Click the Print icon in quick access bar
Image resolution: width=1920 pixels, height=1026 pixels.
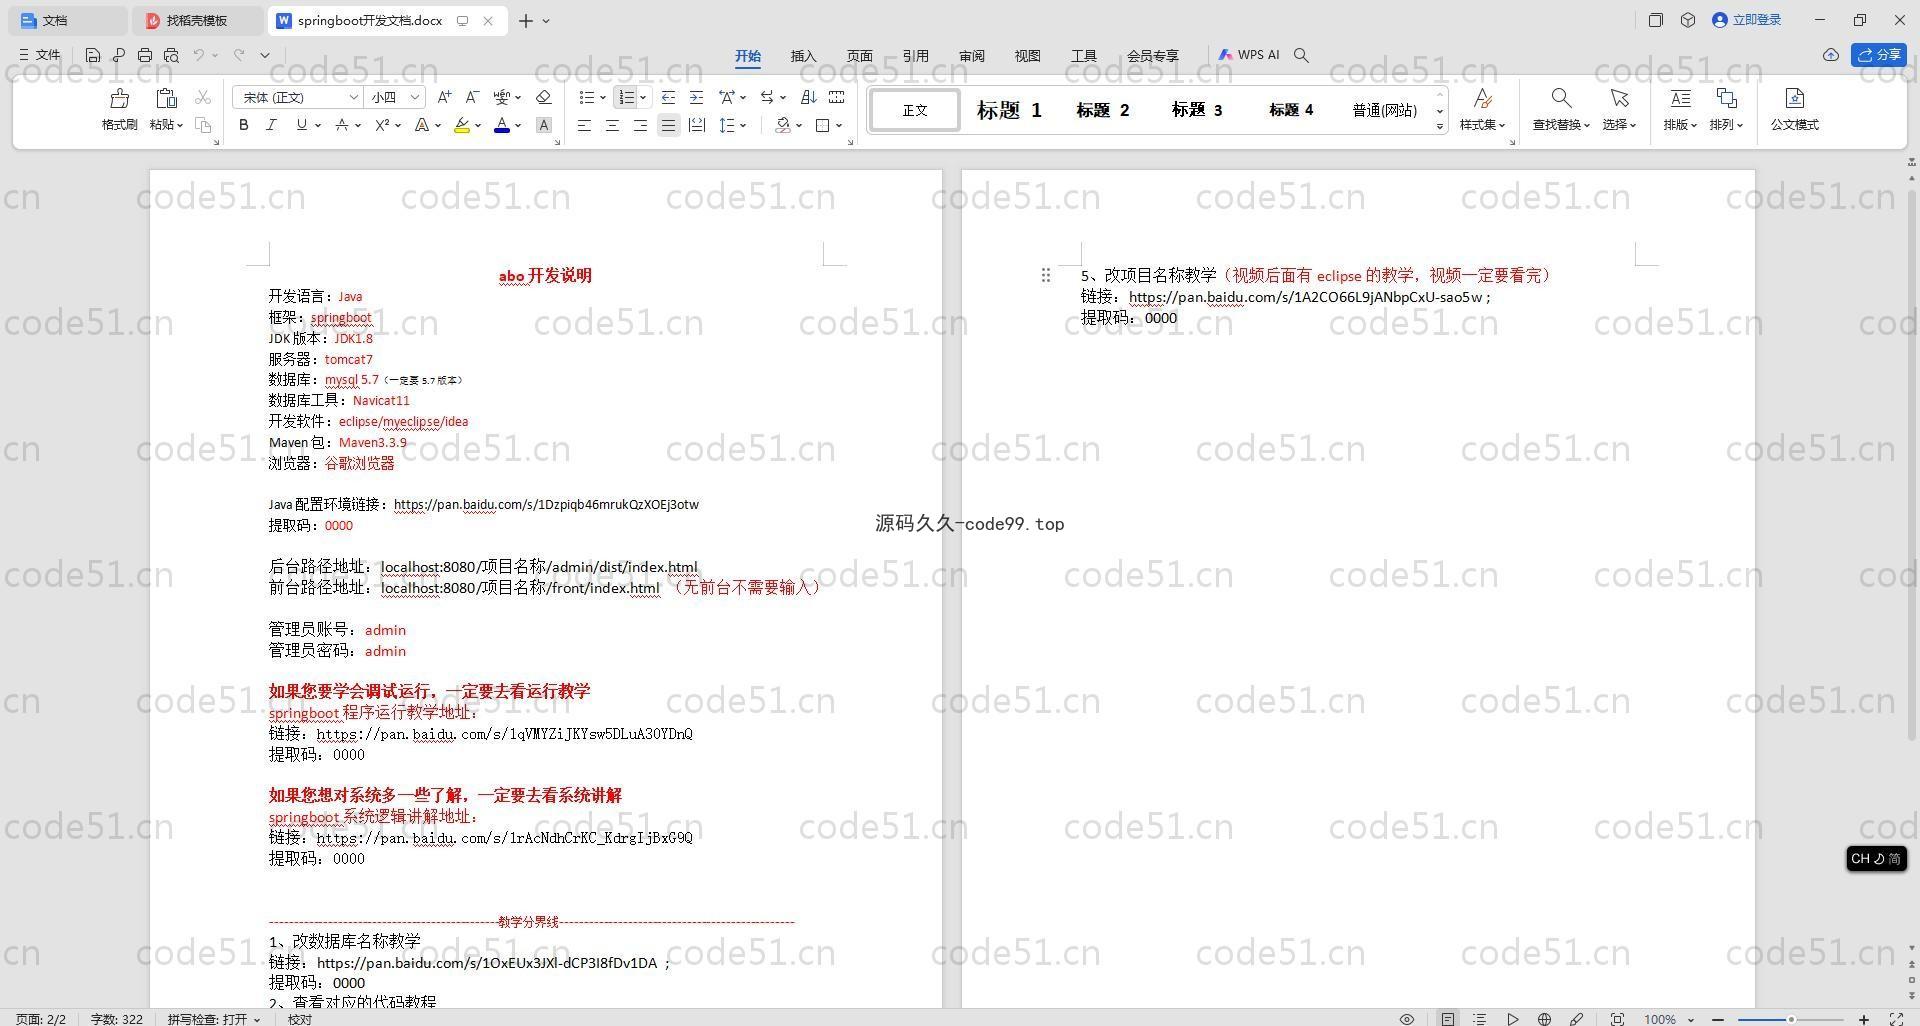(x=145, y=55)
